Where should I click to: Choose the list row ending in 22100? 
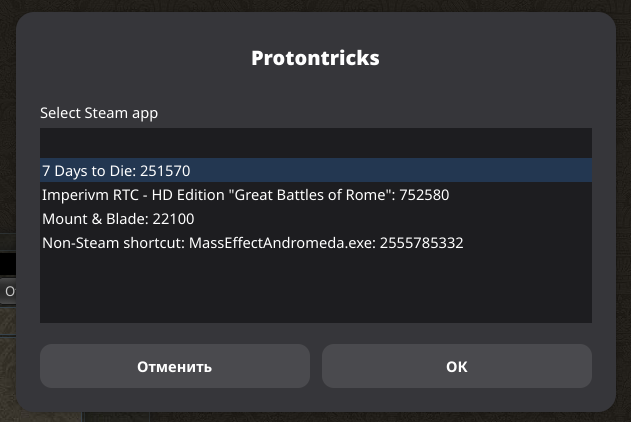118,218
